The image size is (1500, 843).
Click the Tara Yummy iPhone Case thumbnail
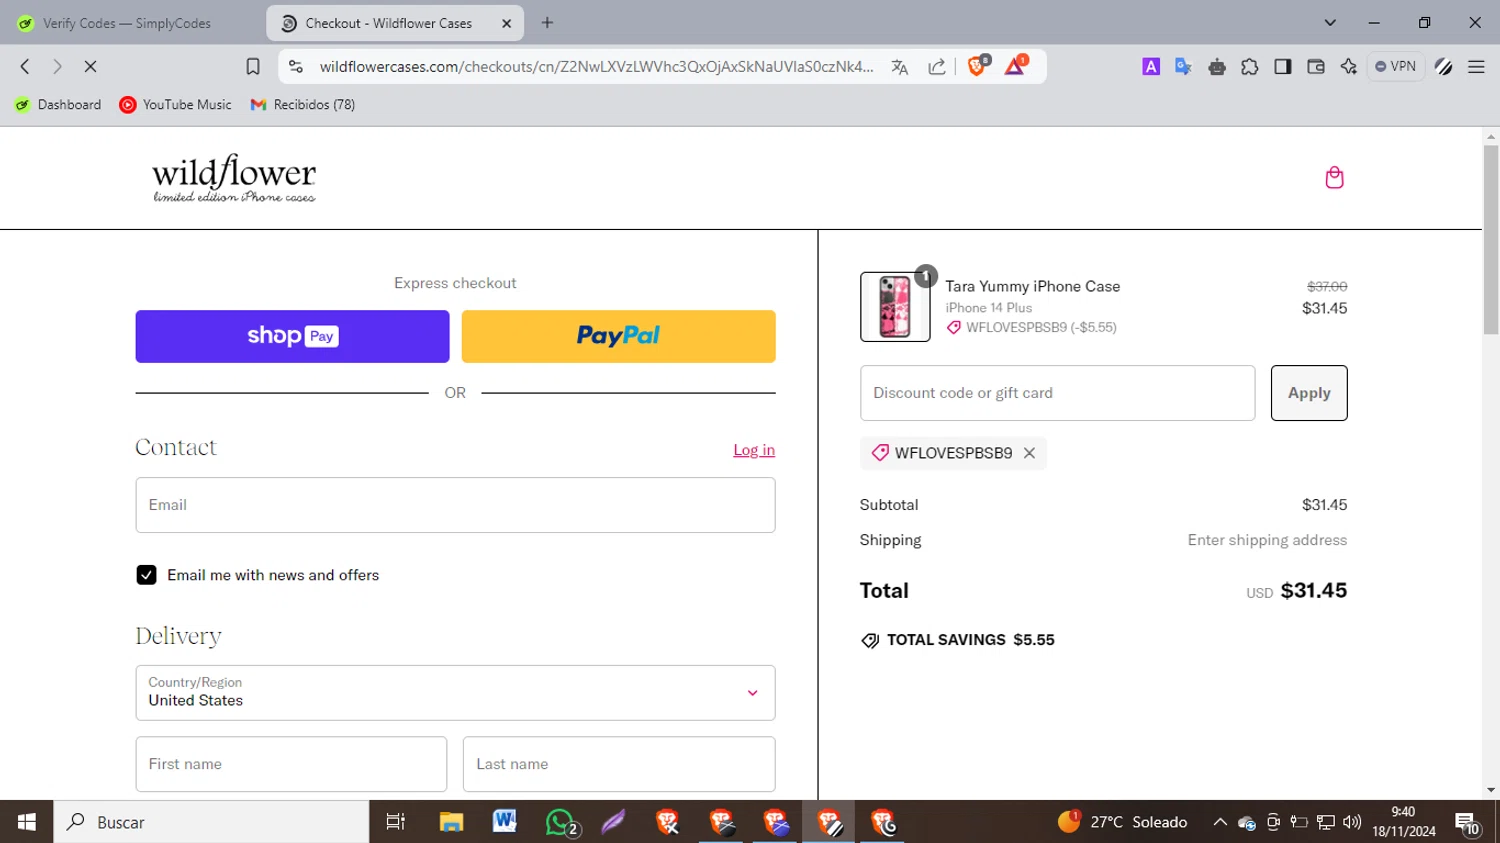click(895, 307)
